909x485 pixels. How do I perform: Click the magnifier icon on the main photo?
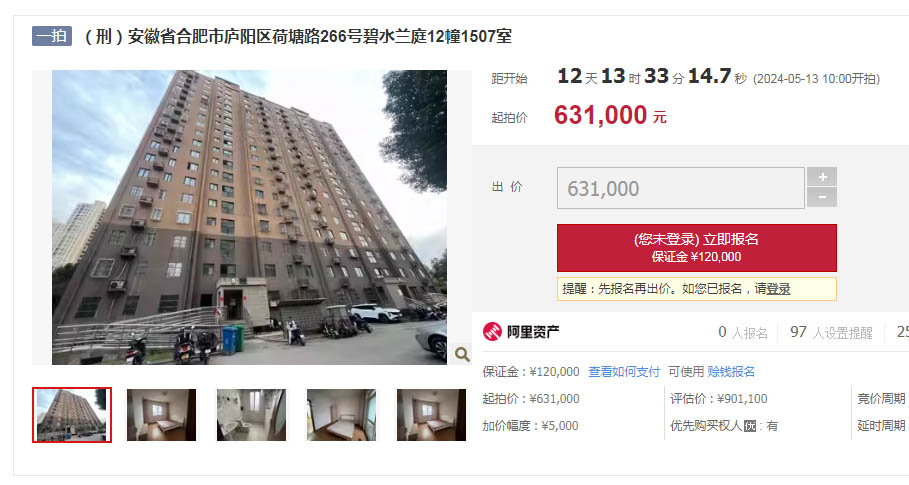click(461, 354)
